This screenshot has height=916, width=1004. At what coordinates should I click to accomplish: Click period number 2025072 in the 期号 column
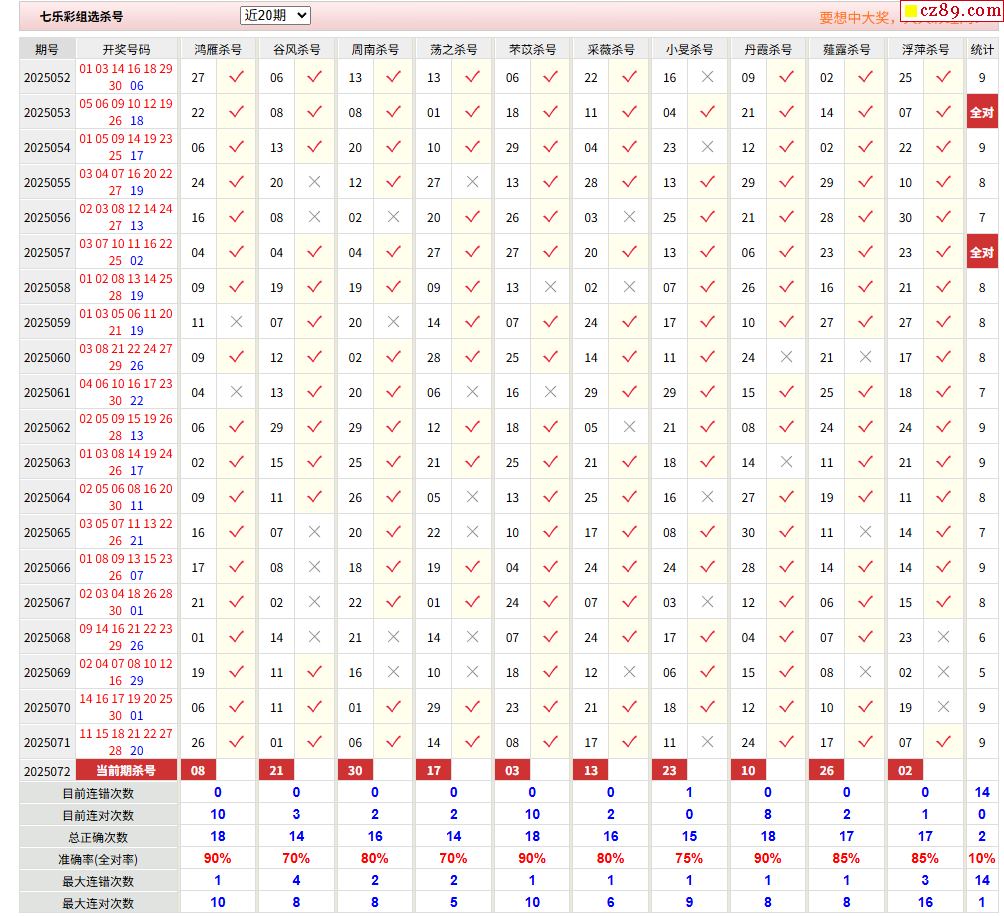pos(47,771)
